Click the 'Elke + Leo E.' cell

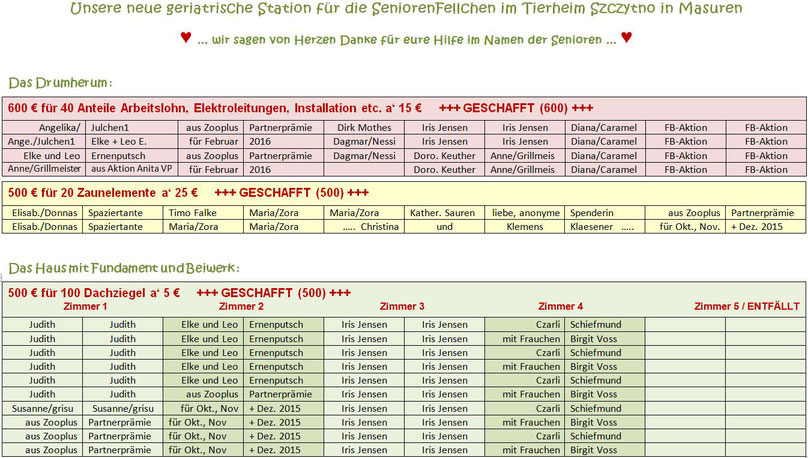click(x=119, y=142)
